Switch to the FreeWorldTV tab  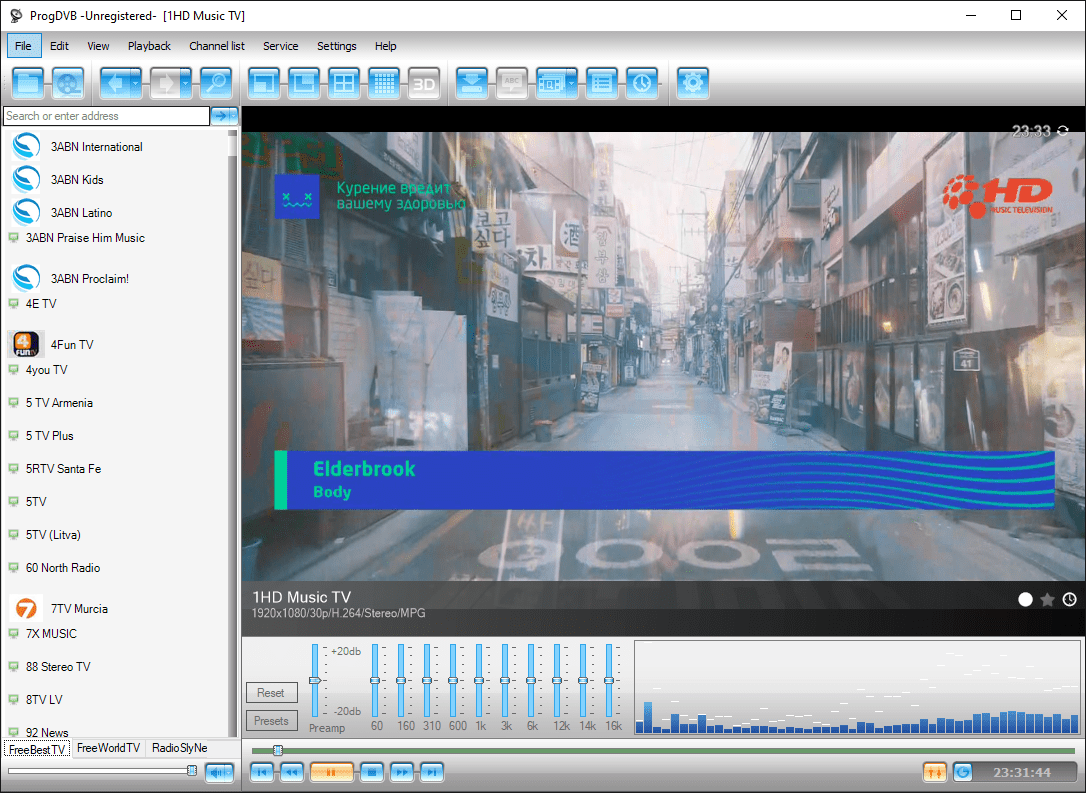pos(108,748)
